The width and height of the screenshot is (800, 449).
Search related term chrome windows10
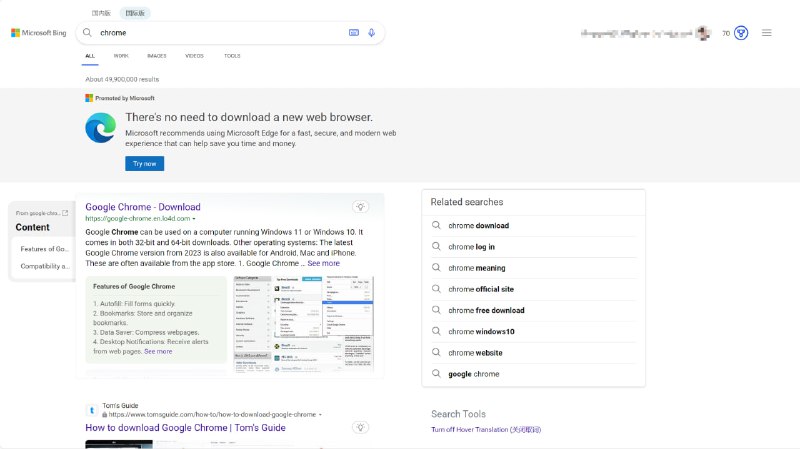[x=481, y=331]
